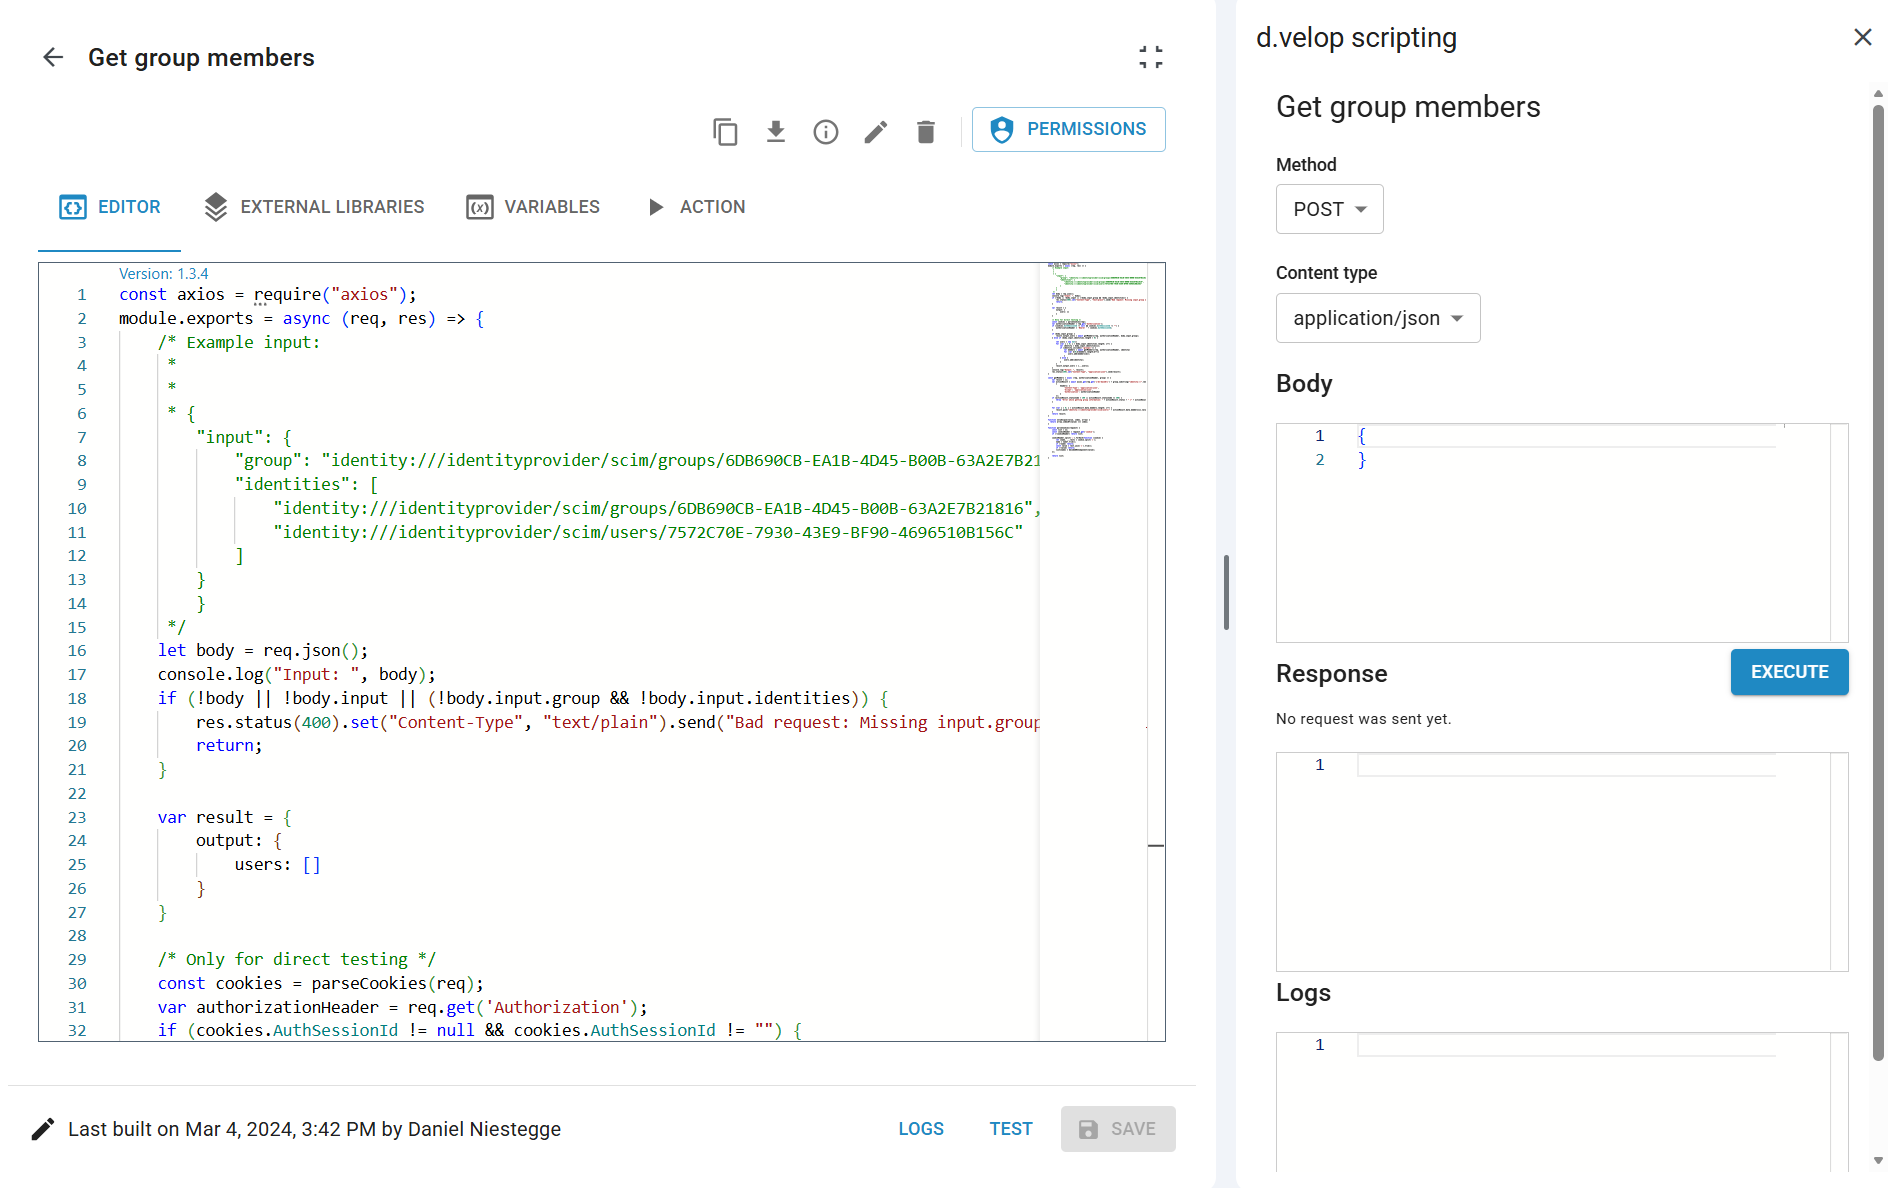Image resolution: width=1901 pixels, height=1188 pixels.
Task: Click the Test link at the bottom
Action: (1010, 1129)
